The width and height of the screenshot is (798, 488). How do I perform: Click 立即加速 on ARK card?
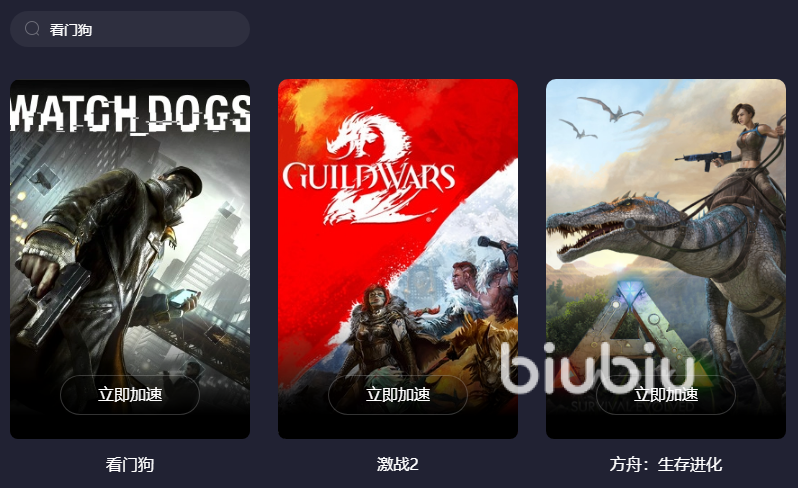[x=666, y=394]
